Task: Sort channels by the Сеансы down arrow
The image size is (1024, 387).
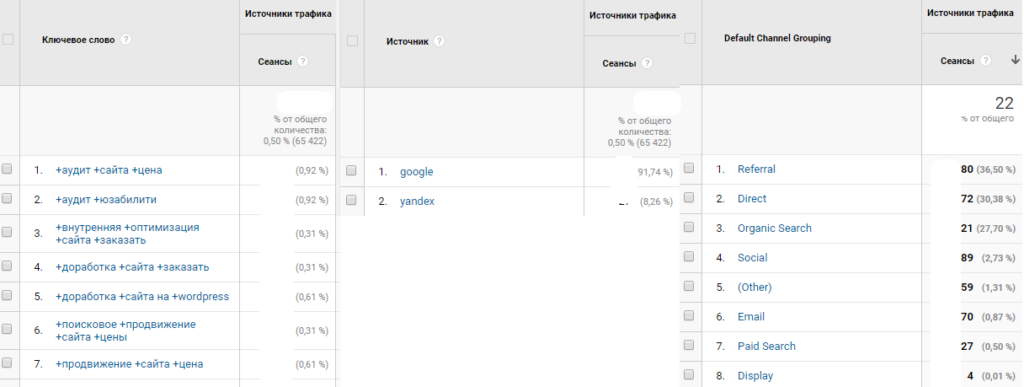Action: pyautogui.click(x=1015, y=59)
